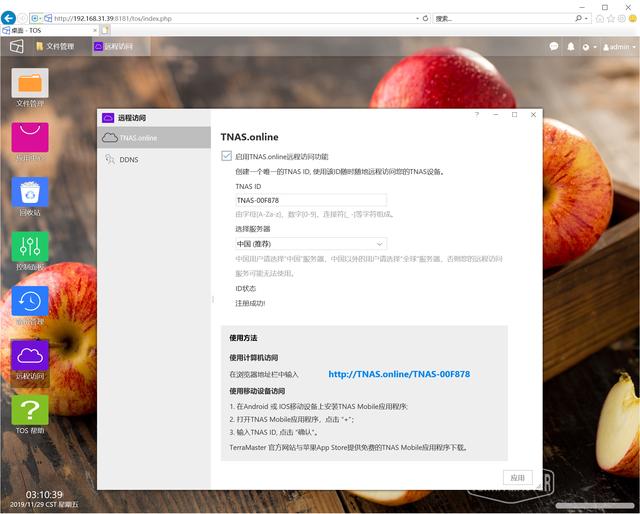Click the TOS desktop logo in top-left
The height and width of the screenshot is (514, 640).
tap(17, 46)
